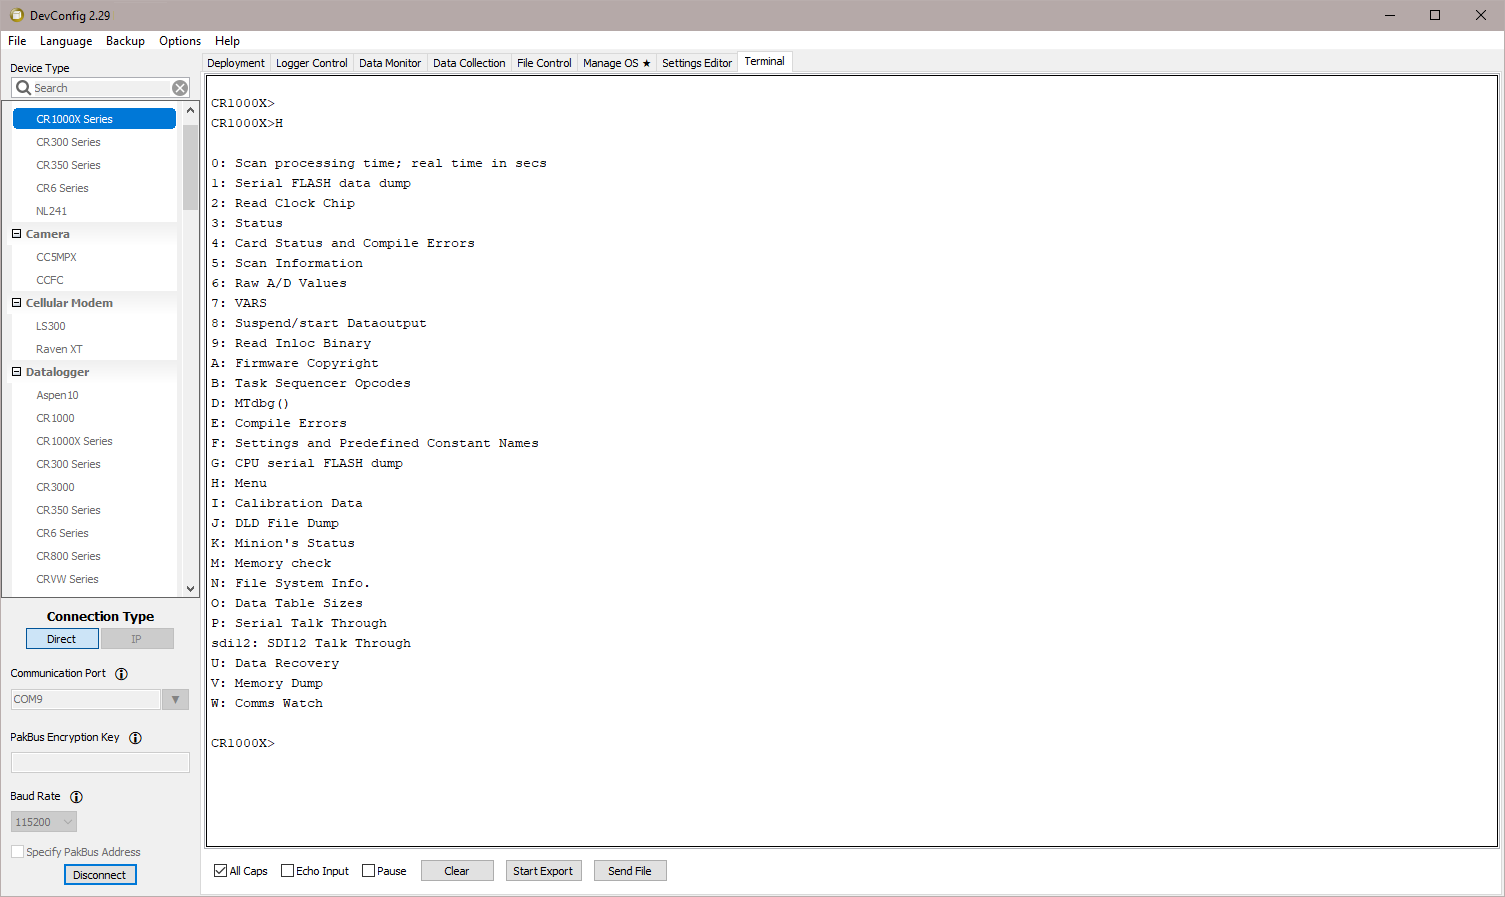Select CCFC camera device
The width and height of the screenshot is (1505, 897).
pyautogui.click(x=50, y=280)
